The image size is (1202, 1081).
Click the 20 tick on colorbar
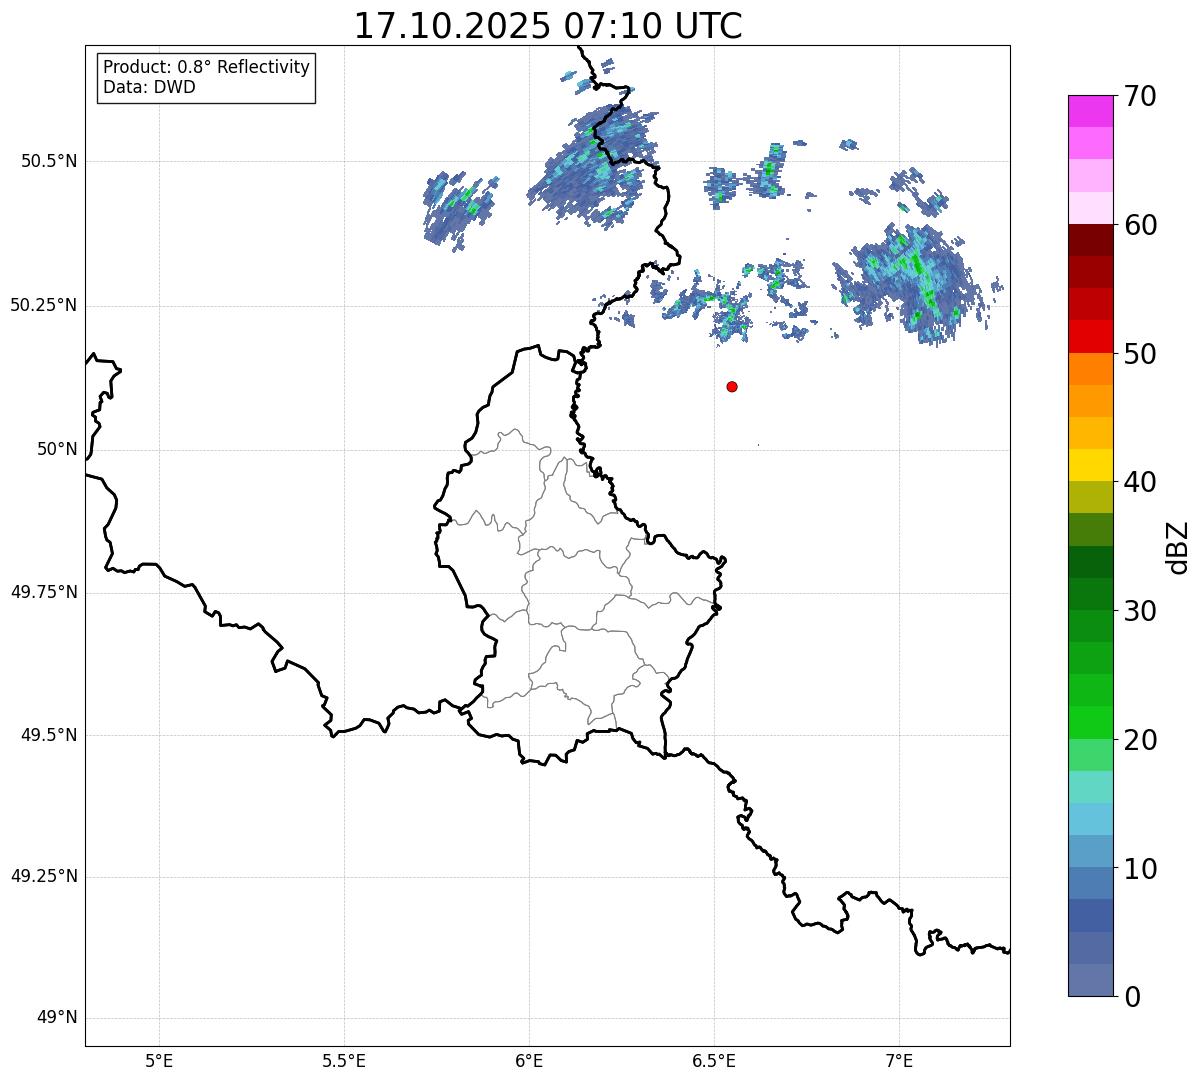[1140, 740]
